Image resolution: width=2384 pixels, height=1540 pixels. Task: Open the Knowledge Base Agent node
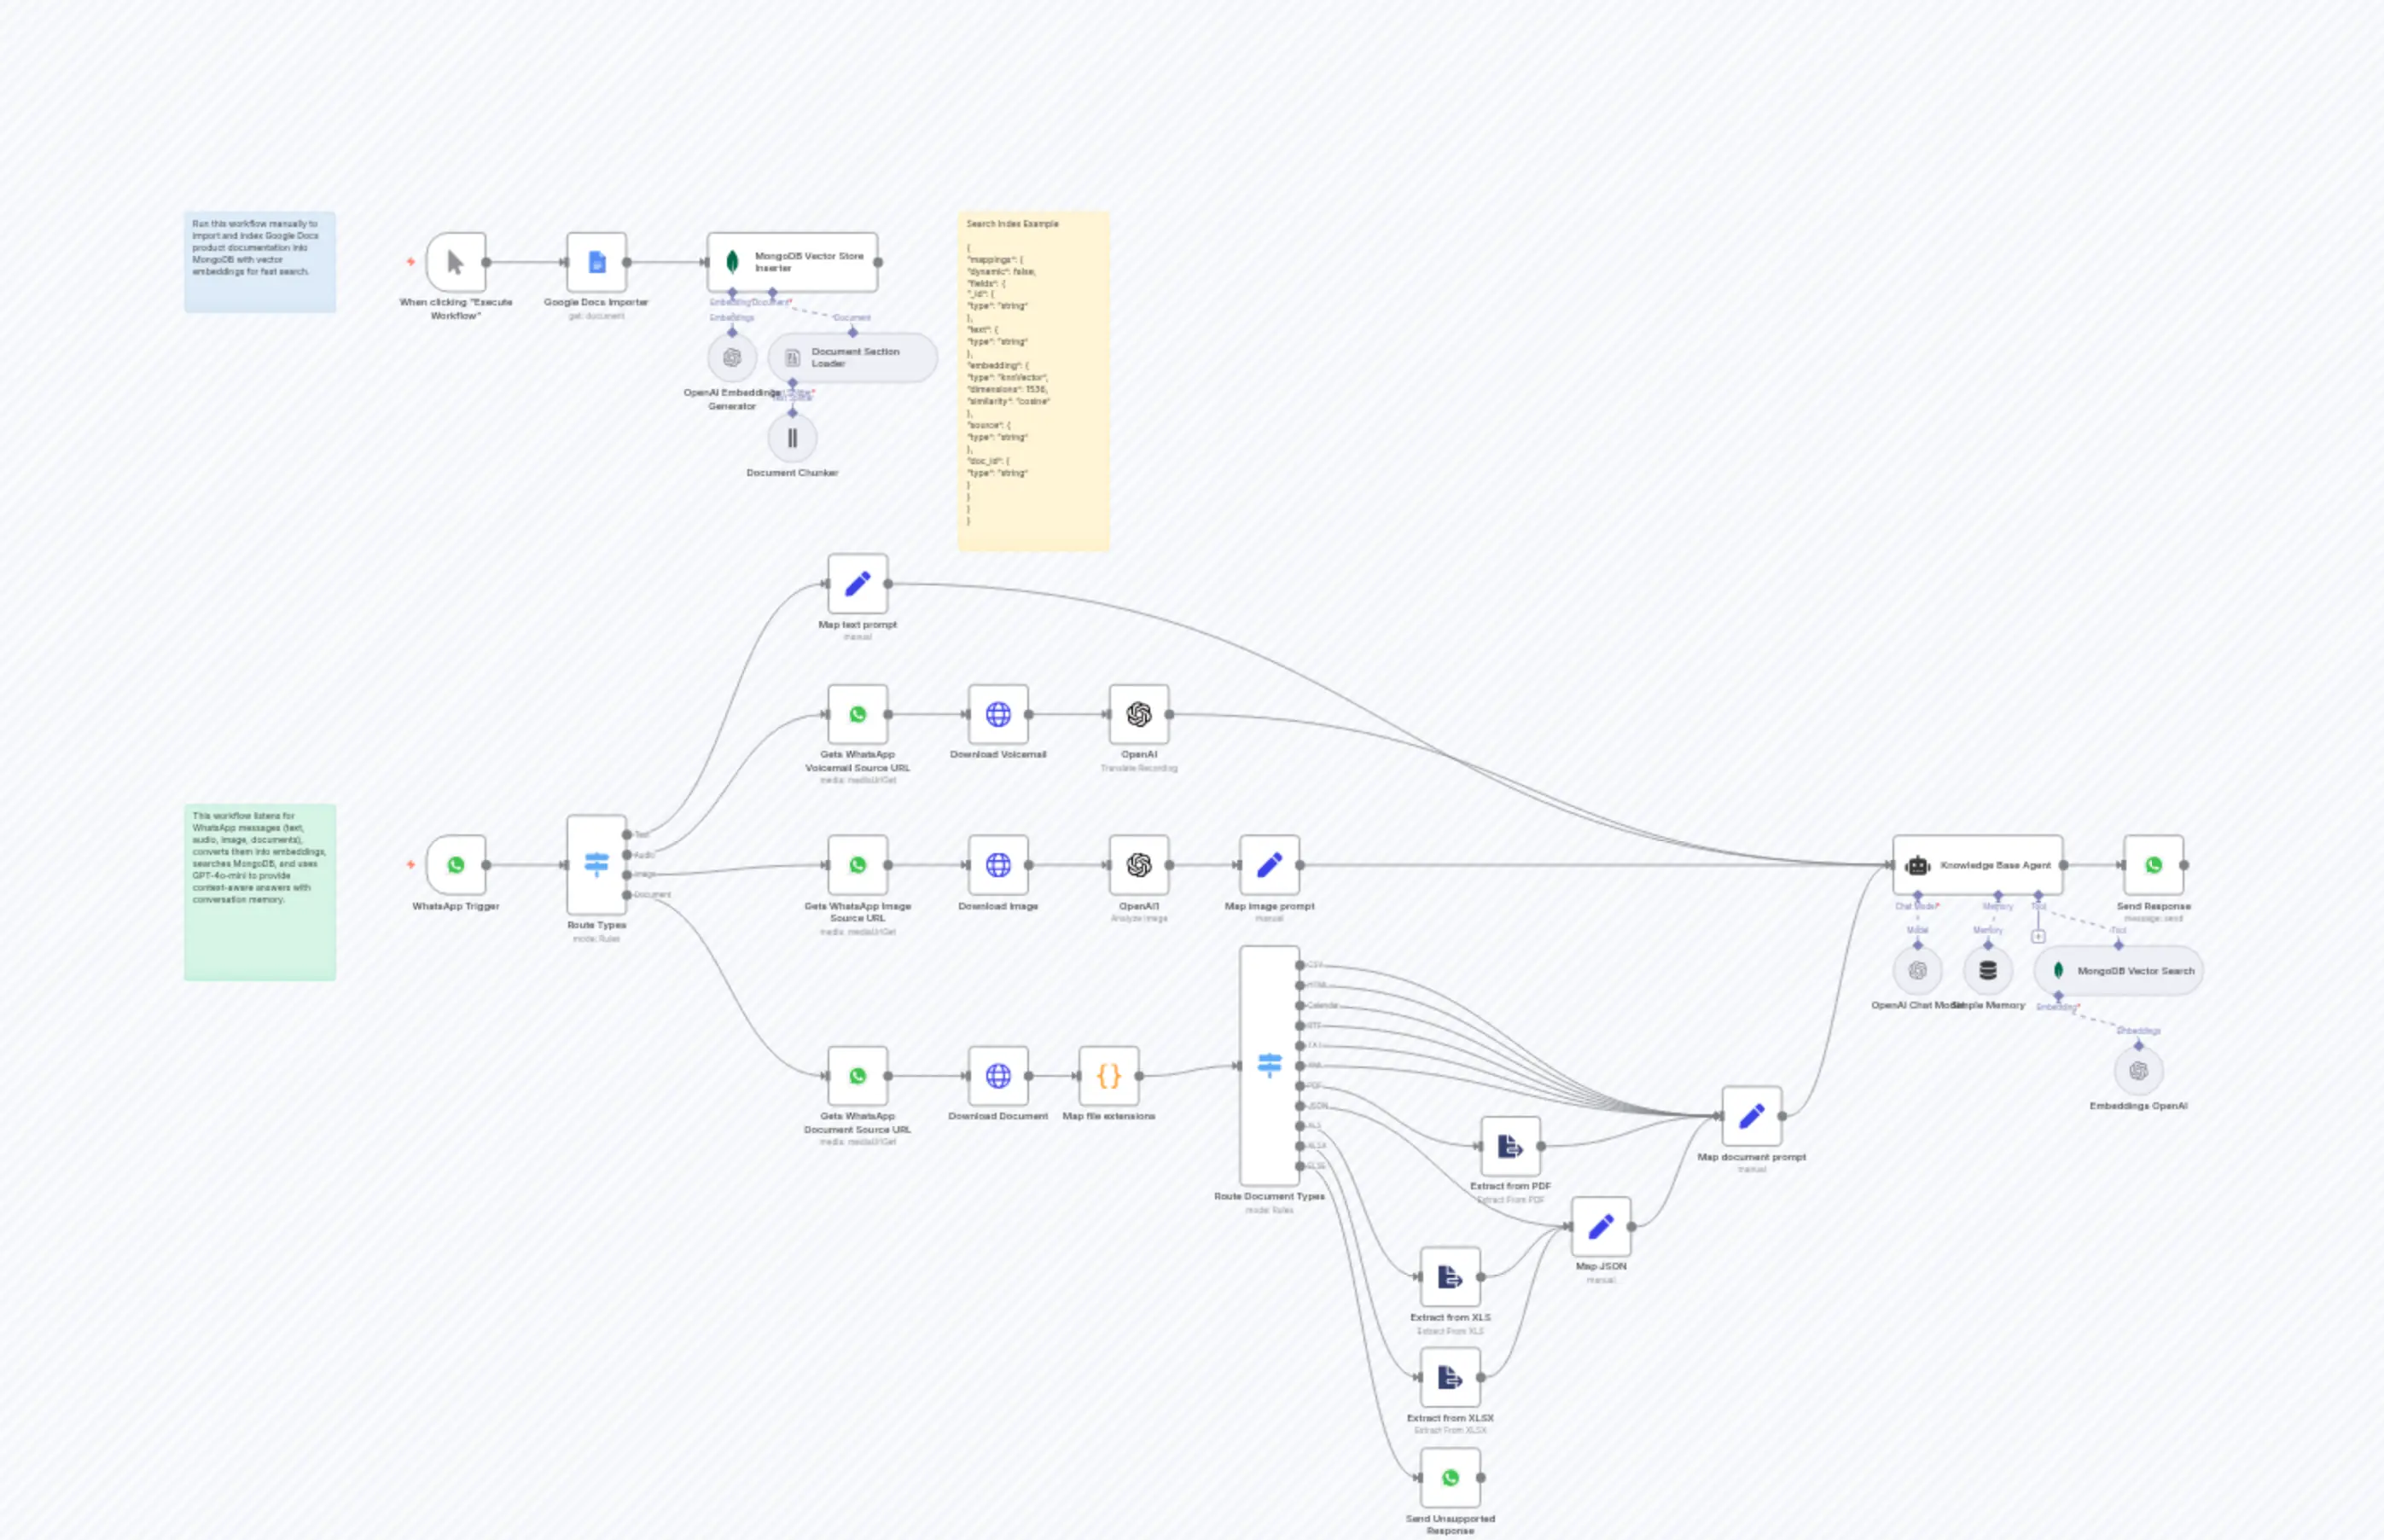(1978, 866)
